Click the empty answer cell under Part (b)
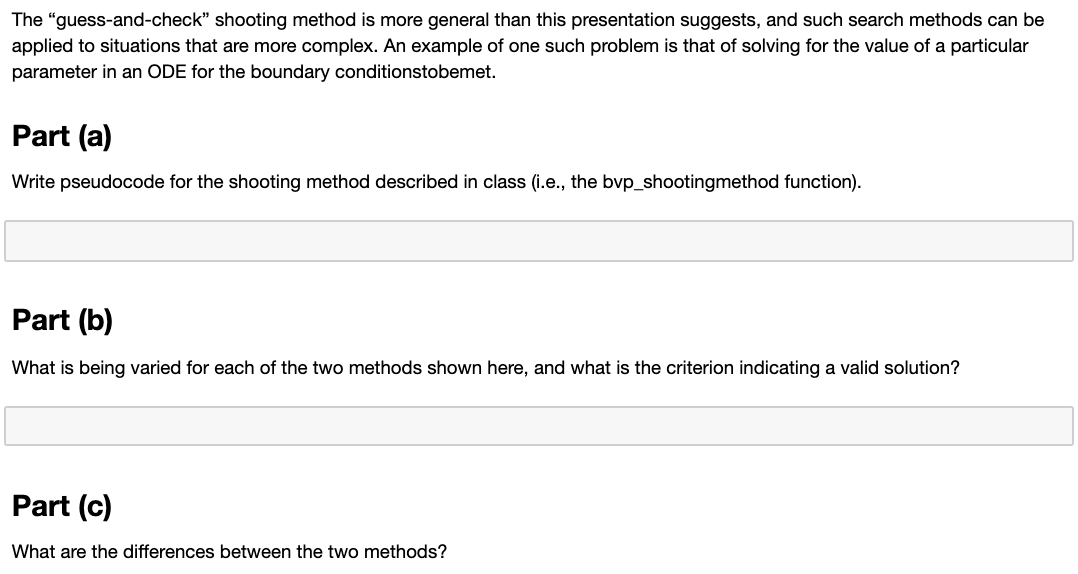Image resolution: width=1078 pixels, height=574 pixels. [x=539, y=426]
